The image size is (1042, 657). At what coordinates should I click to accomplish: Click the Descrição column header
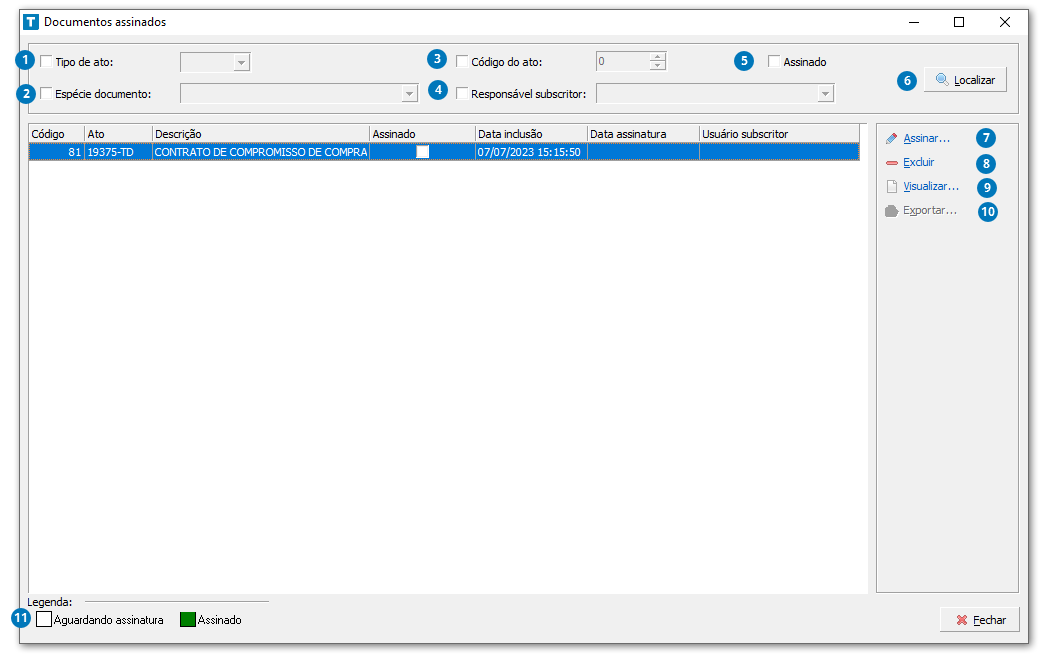point(261,134)
